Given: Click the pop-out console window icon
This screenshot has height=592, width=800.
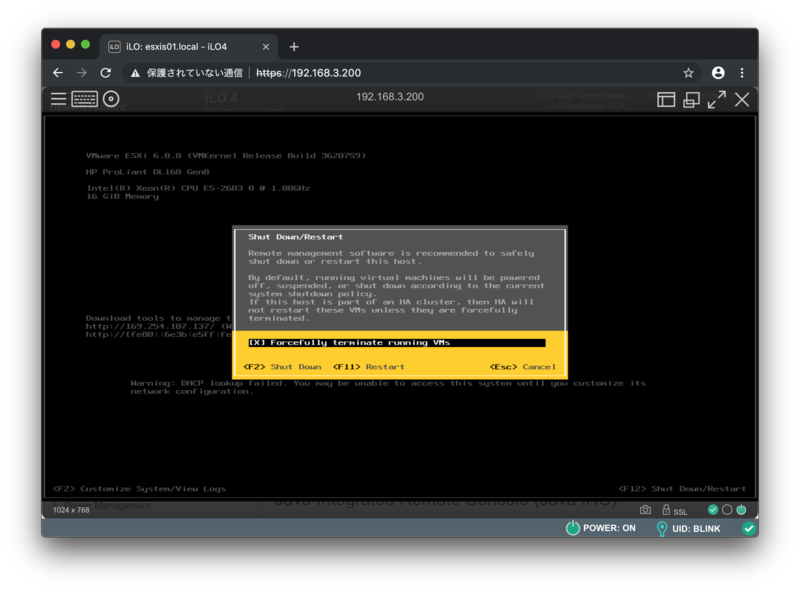Looking at the screenshot, I should pos(691,100).
